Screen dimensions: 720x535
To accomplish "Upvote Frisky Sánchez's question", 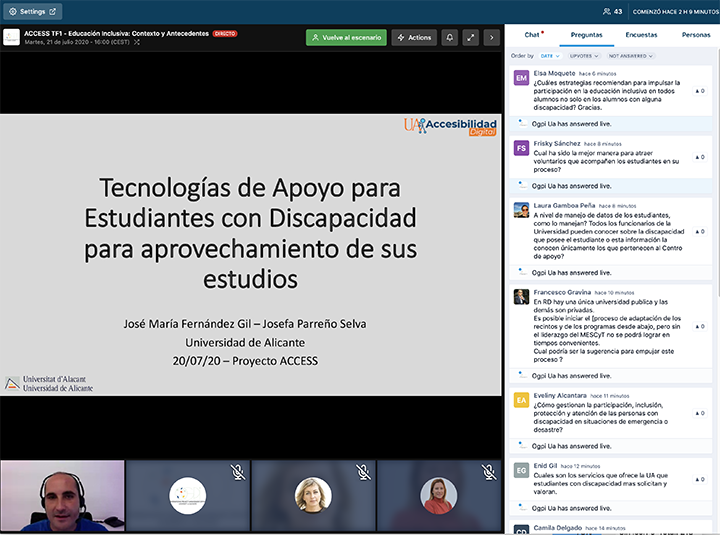I will point(700,157).
